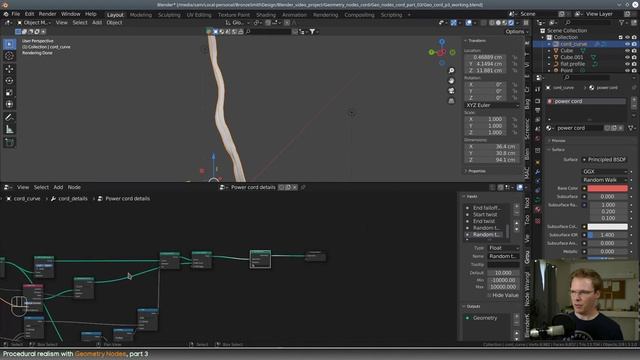Select the Transform tool
This screenshot has width=640, height=360.
[x=9, y=104]
